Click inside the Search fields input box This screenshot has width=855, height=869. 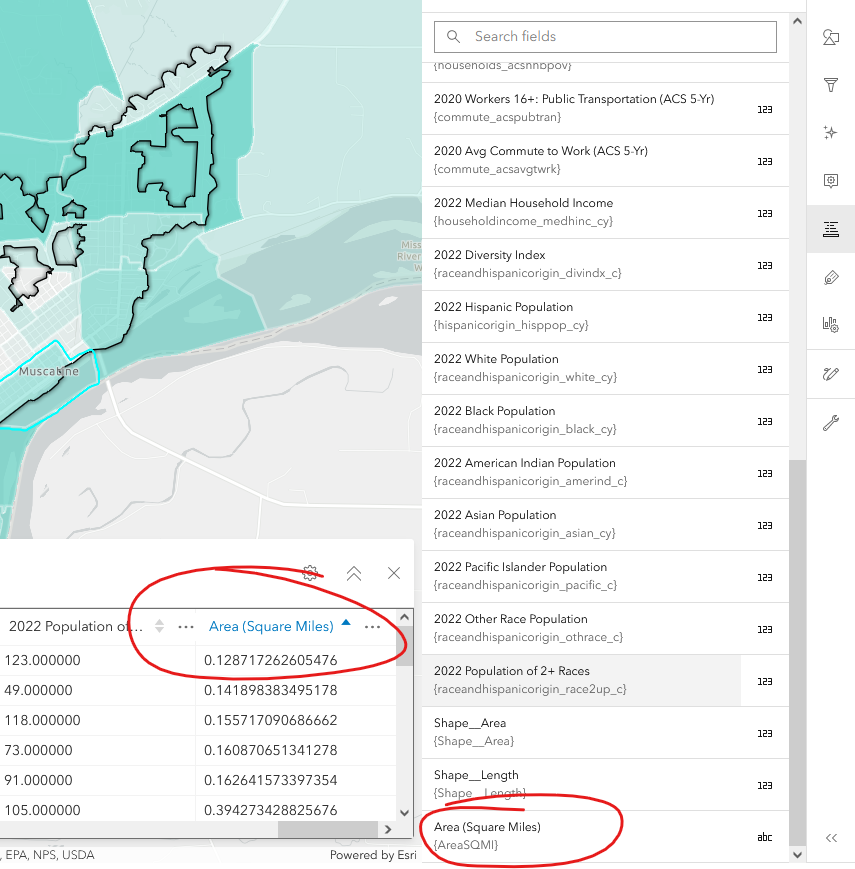[605, 36]
